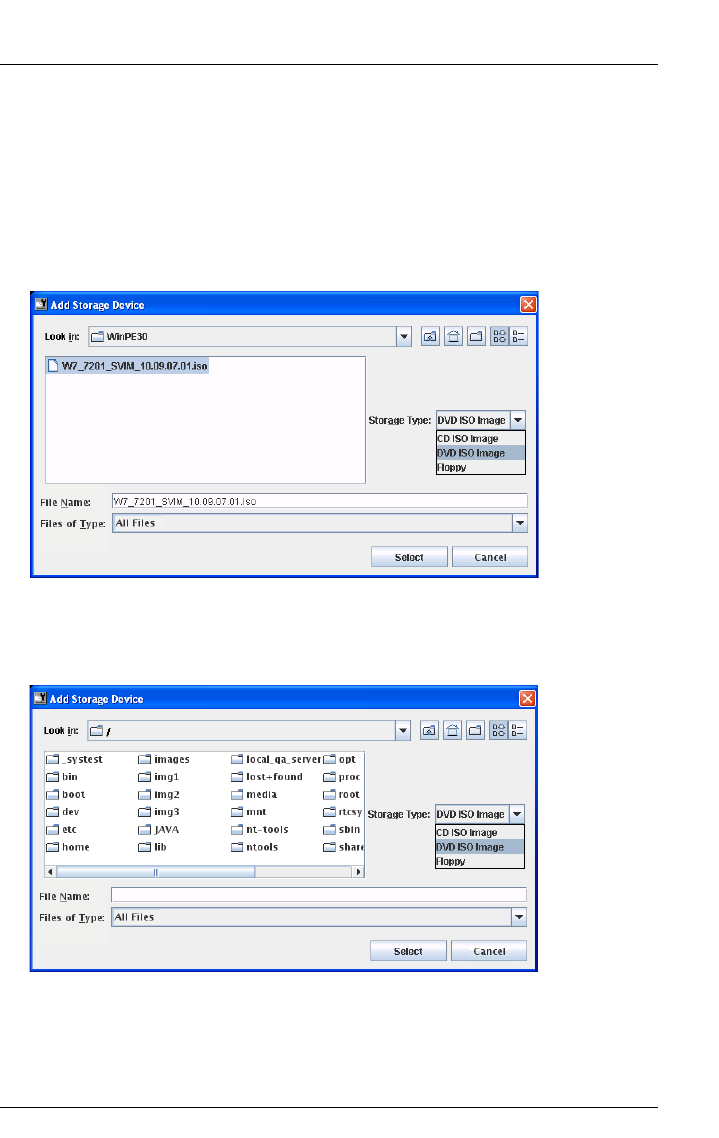Select _systest folder
The width and height of the screenshot is (719, 1138).
pos(75,760)
